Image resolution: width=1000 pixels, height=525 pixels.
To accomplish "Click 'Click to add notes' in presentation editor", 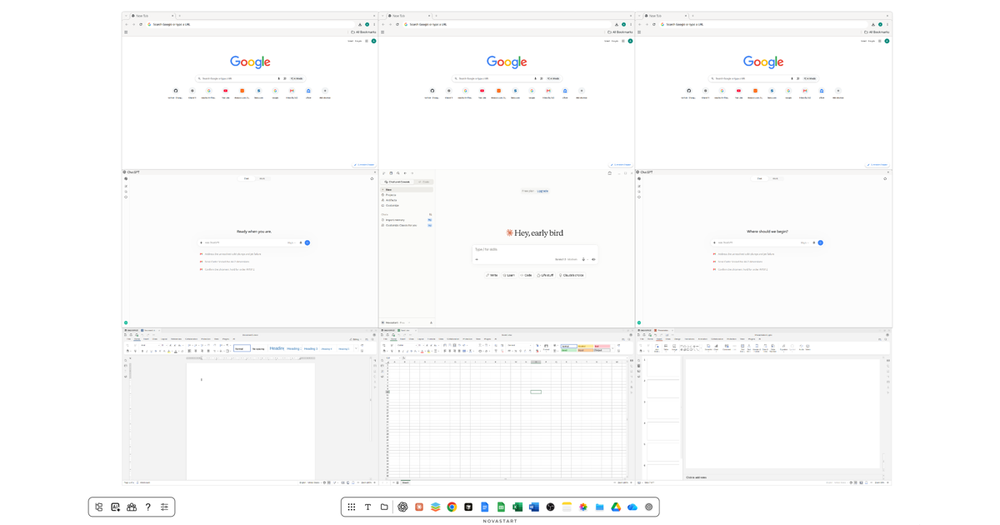I will point(696,477).
